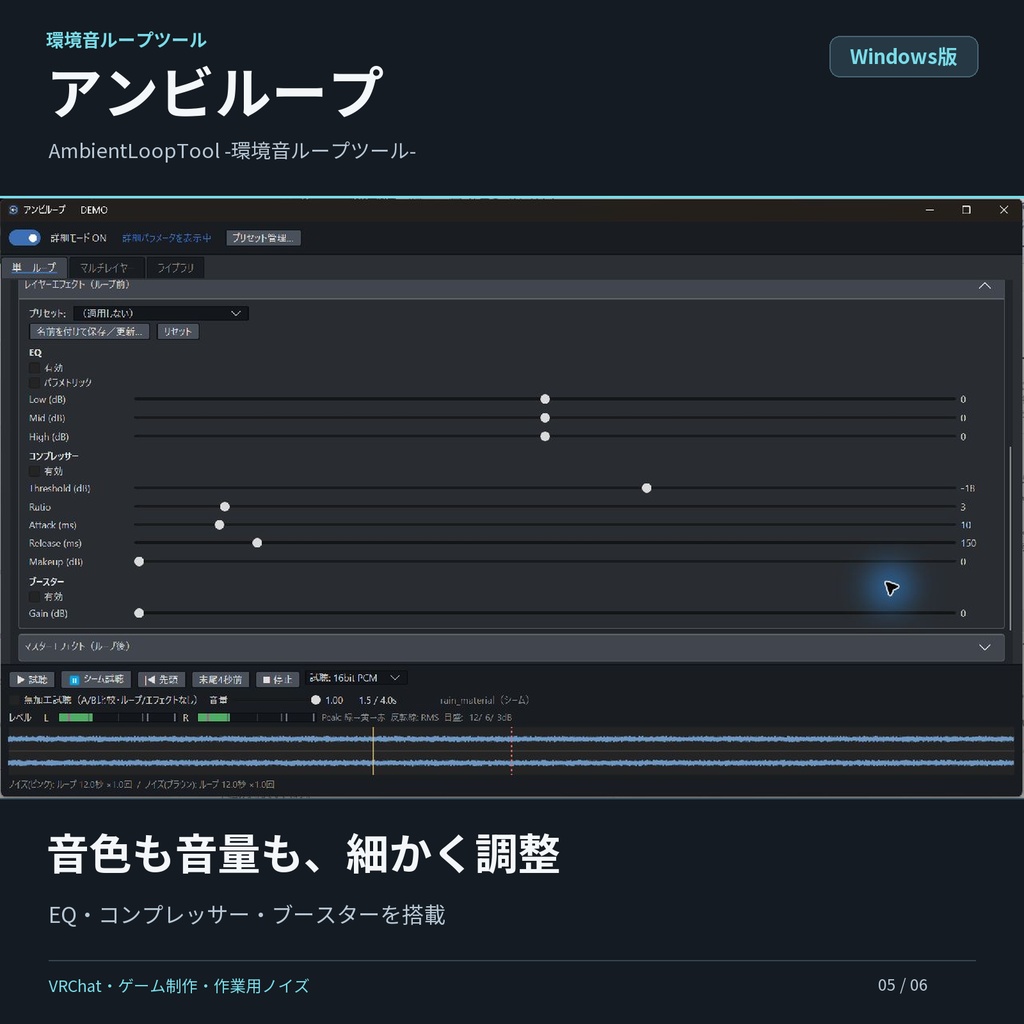Click the 詳細パラメータを表示中 status text
This screenshot has height=1024, width=1024.
[167, 238]
